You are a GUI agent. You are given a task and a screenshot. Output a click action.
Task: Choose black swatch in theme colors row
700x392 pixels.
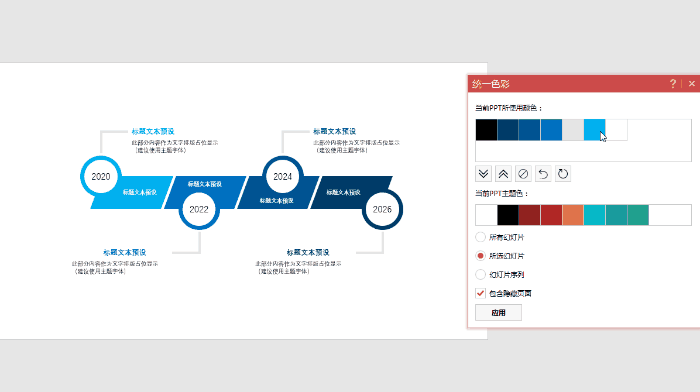pyautogui.click(x=508, y=215)
